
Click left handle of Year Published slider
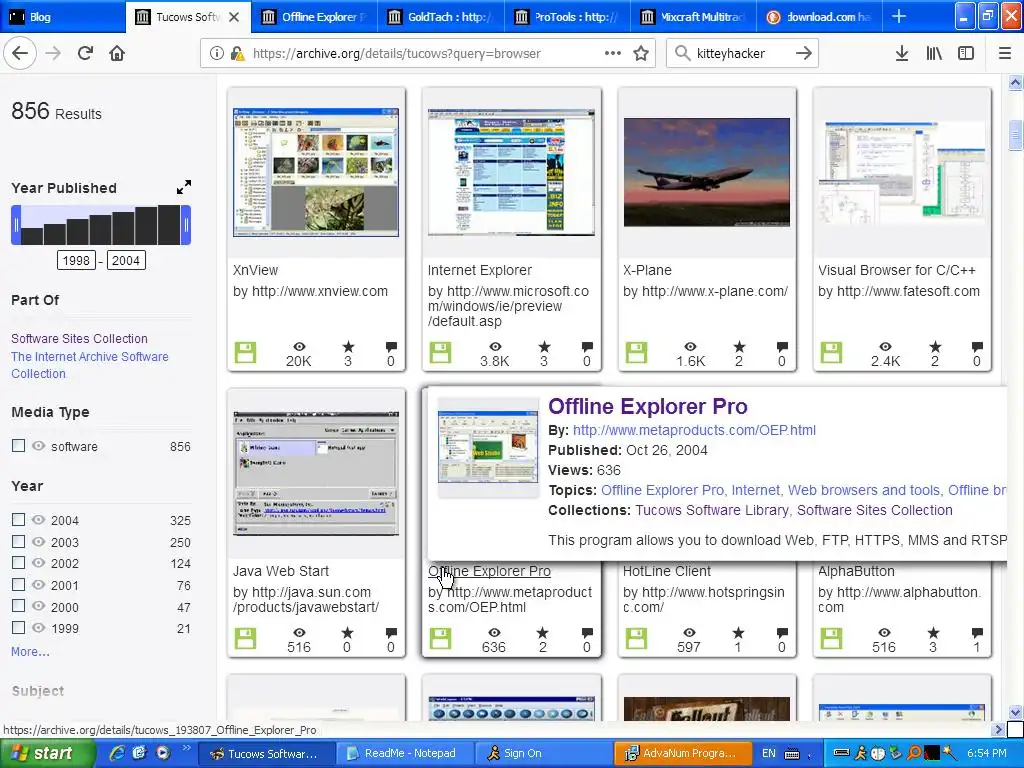click(x=16, y=225)
